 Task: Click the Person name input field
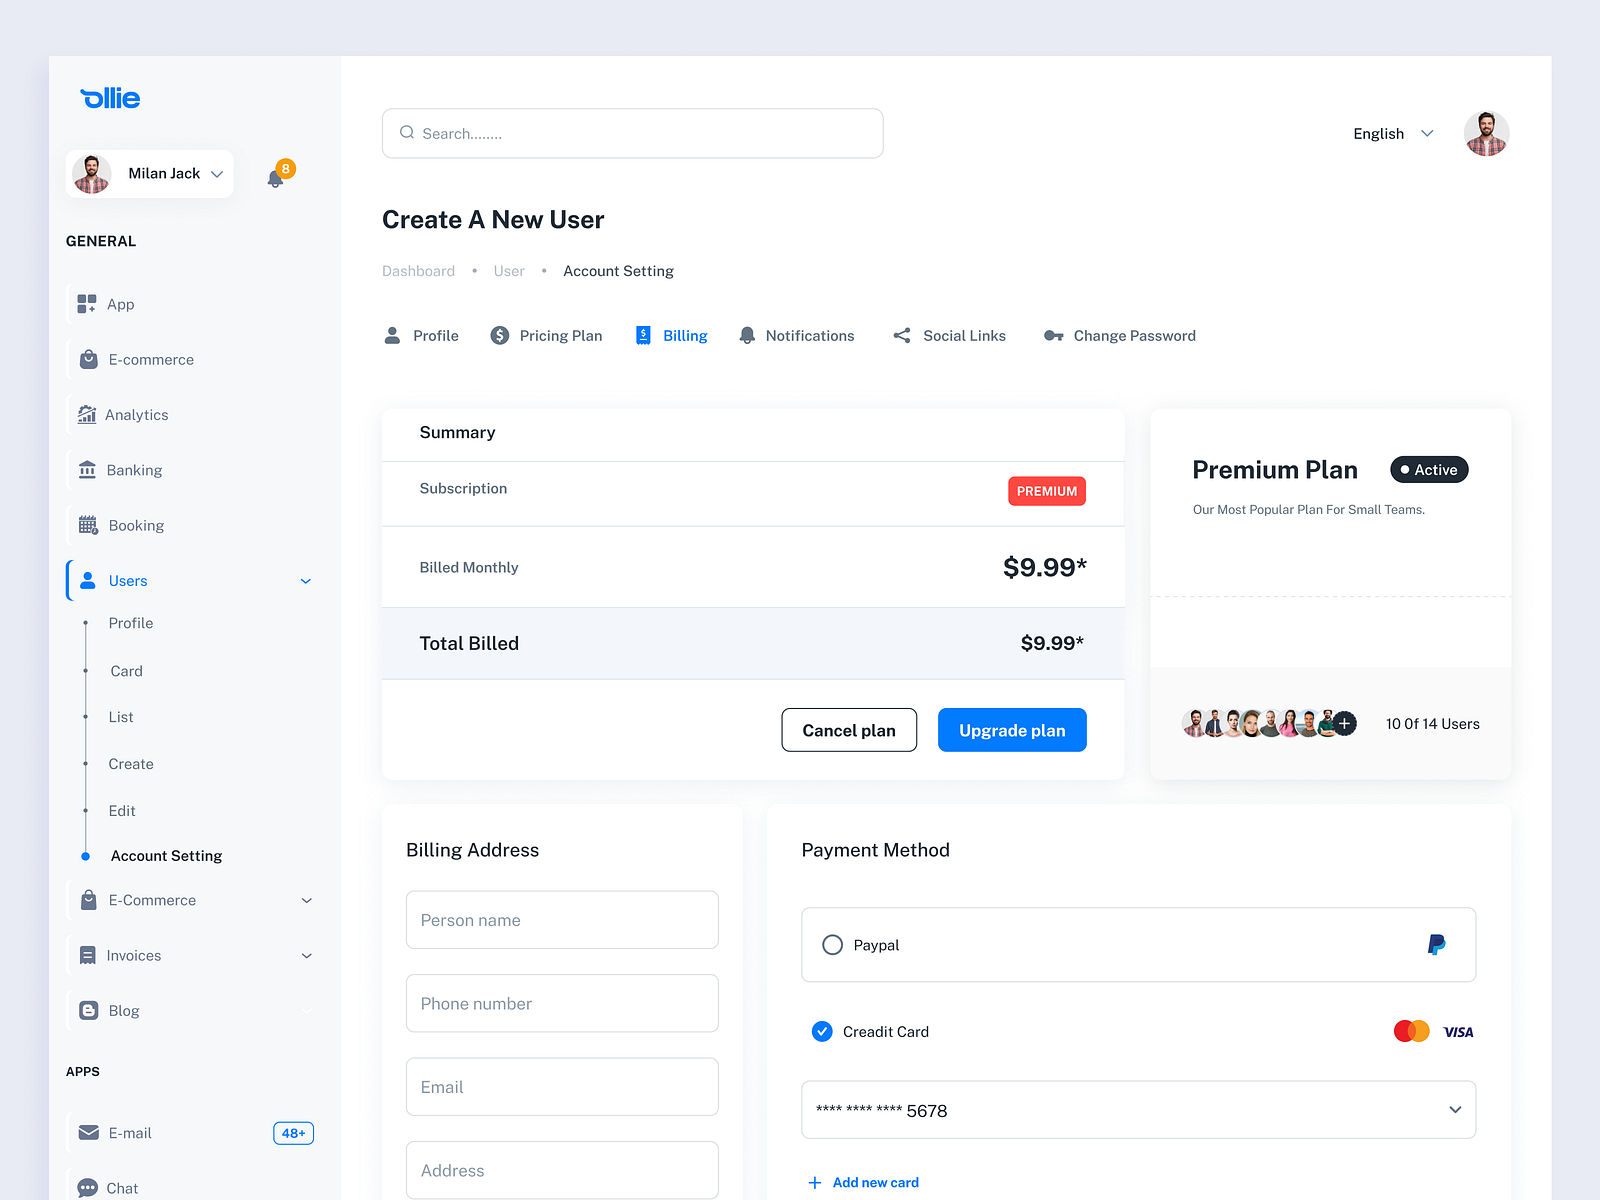(x=561, y=919)
